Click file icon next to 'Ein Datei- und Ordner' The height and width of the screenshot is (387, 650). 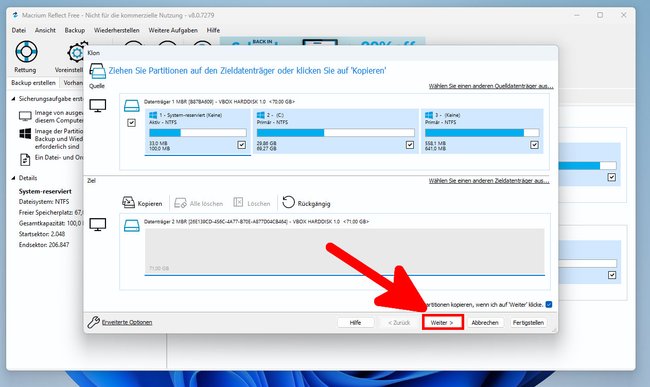pos(25,160)
